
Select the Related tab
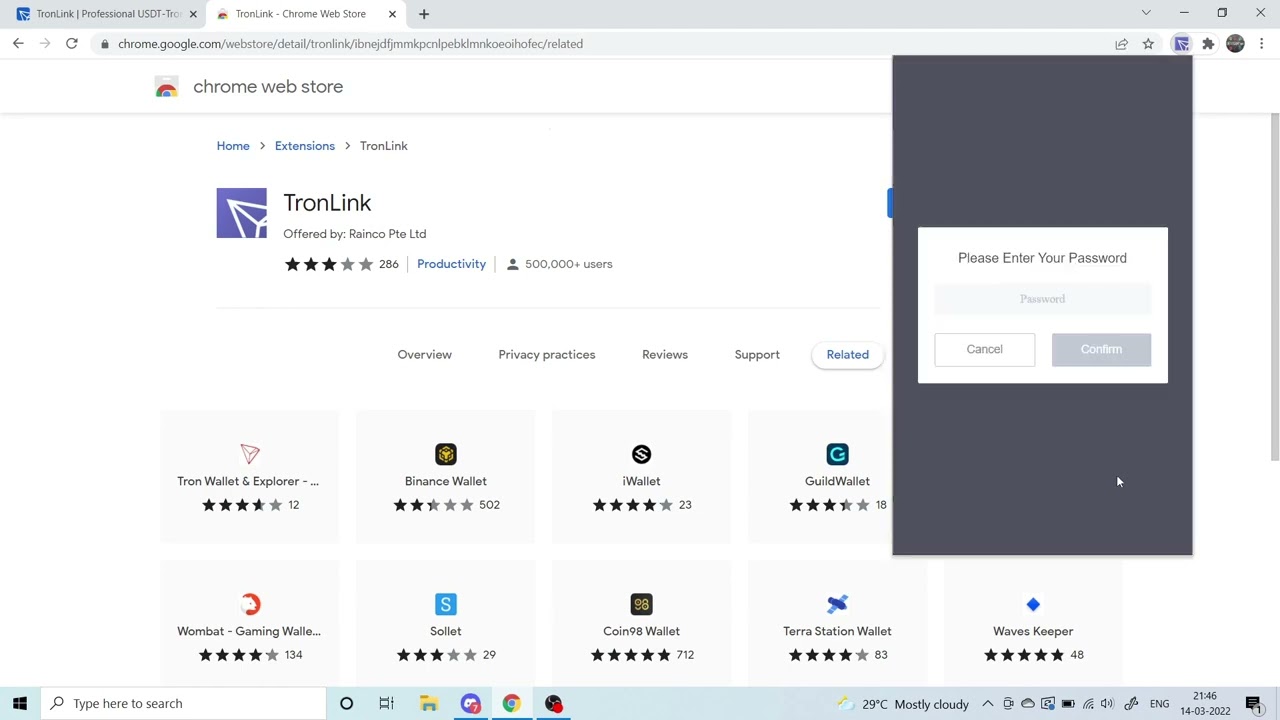coord(848,354)
